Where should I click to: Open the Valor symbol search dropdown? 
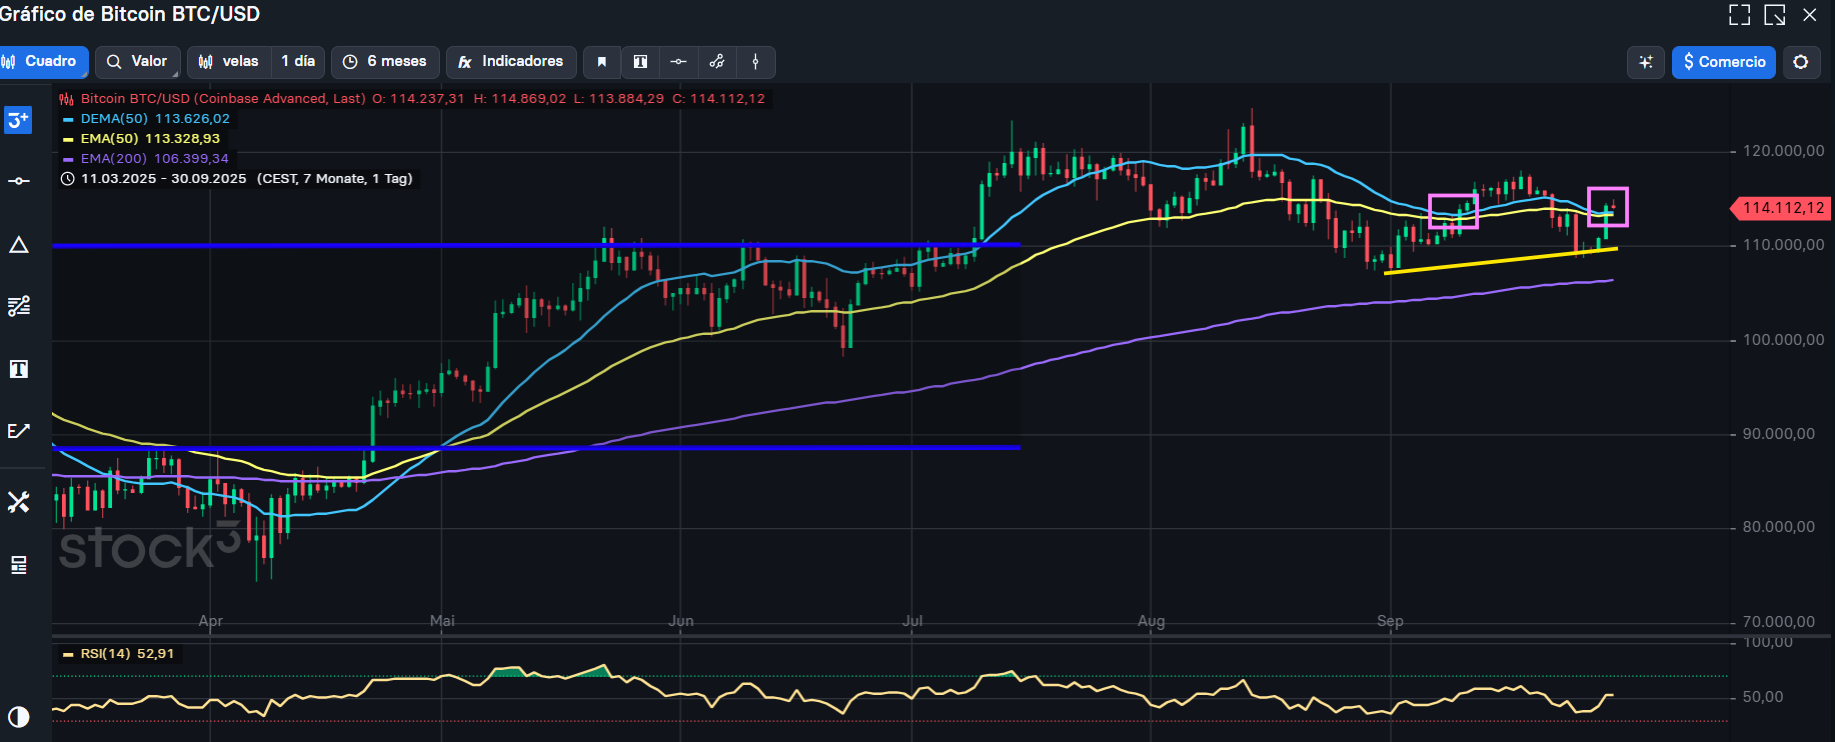138,62
